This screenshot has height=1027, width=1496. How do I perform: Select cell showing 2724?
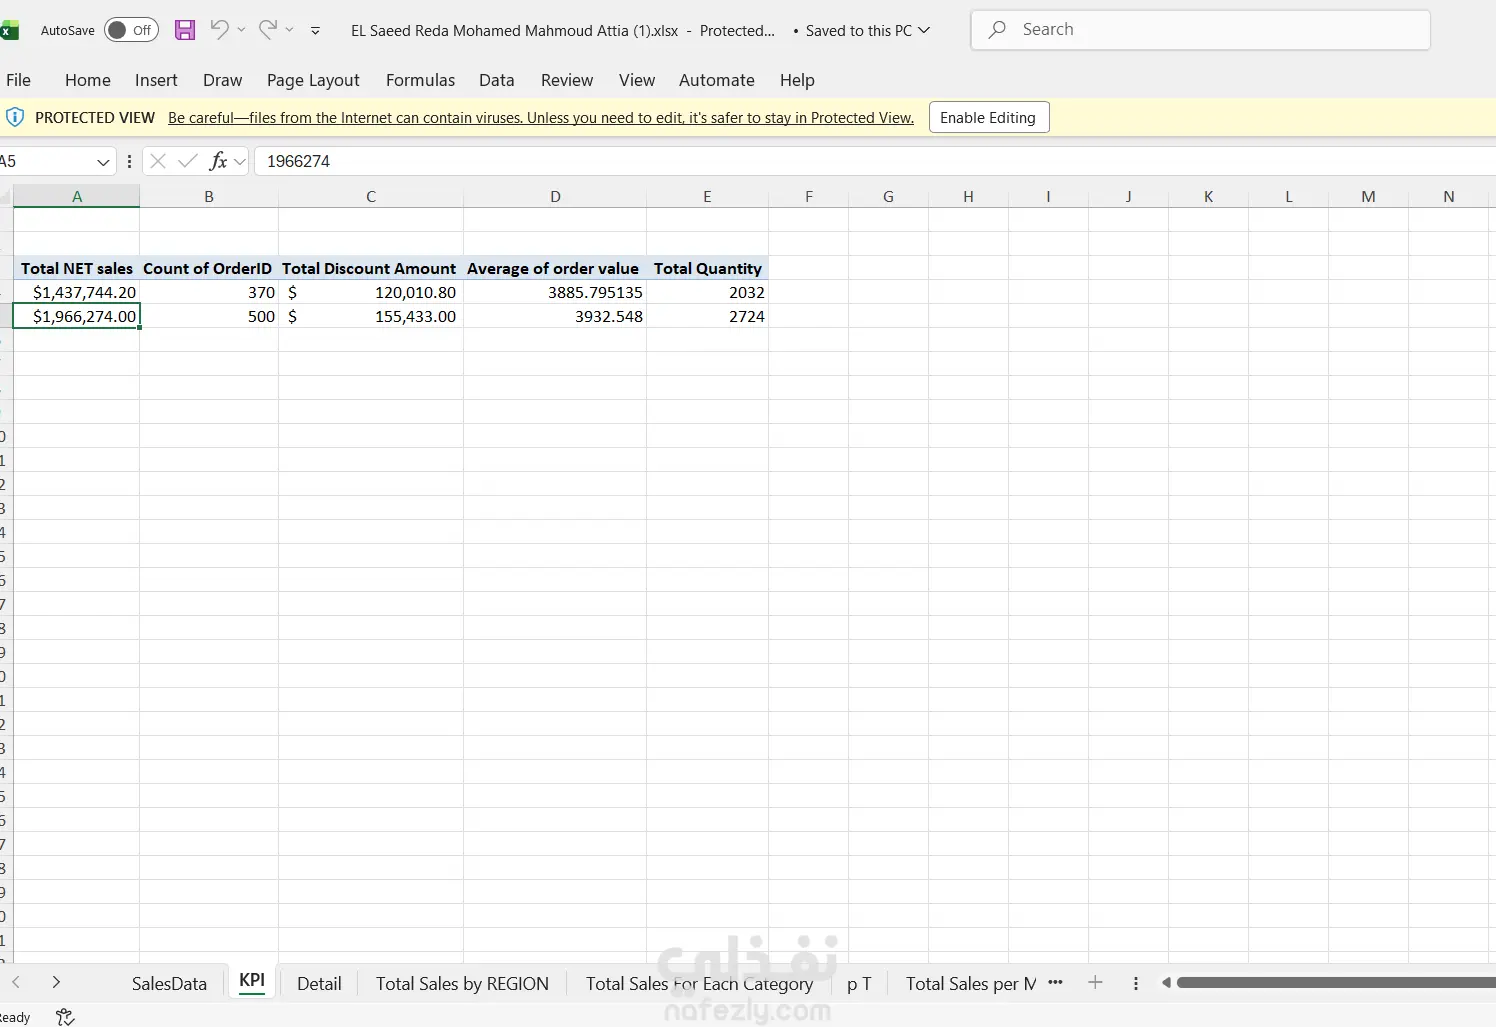pos(707,316)
